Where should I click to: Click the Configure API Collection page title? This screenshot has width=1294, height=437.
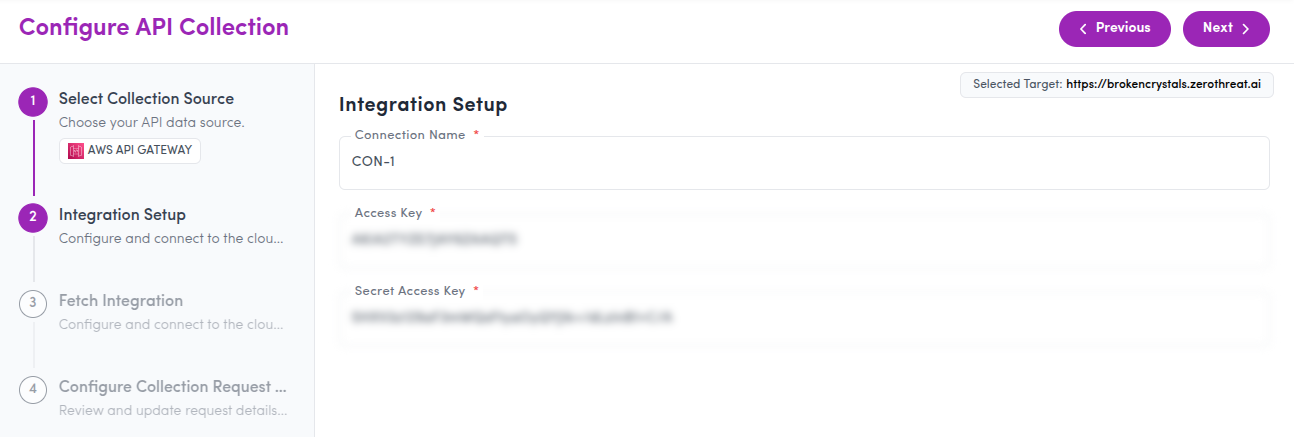tap(154, 28)
